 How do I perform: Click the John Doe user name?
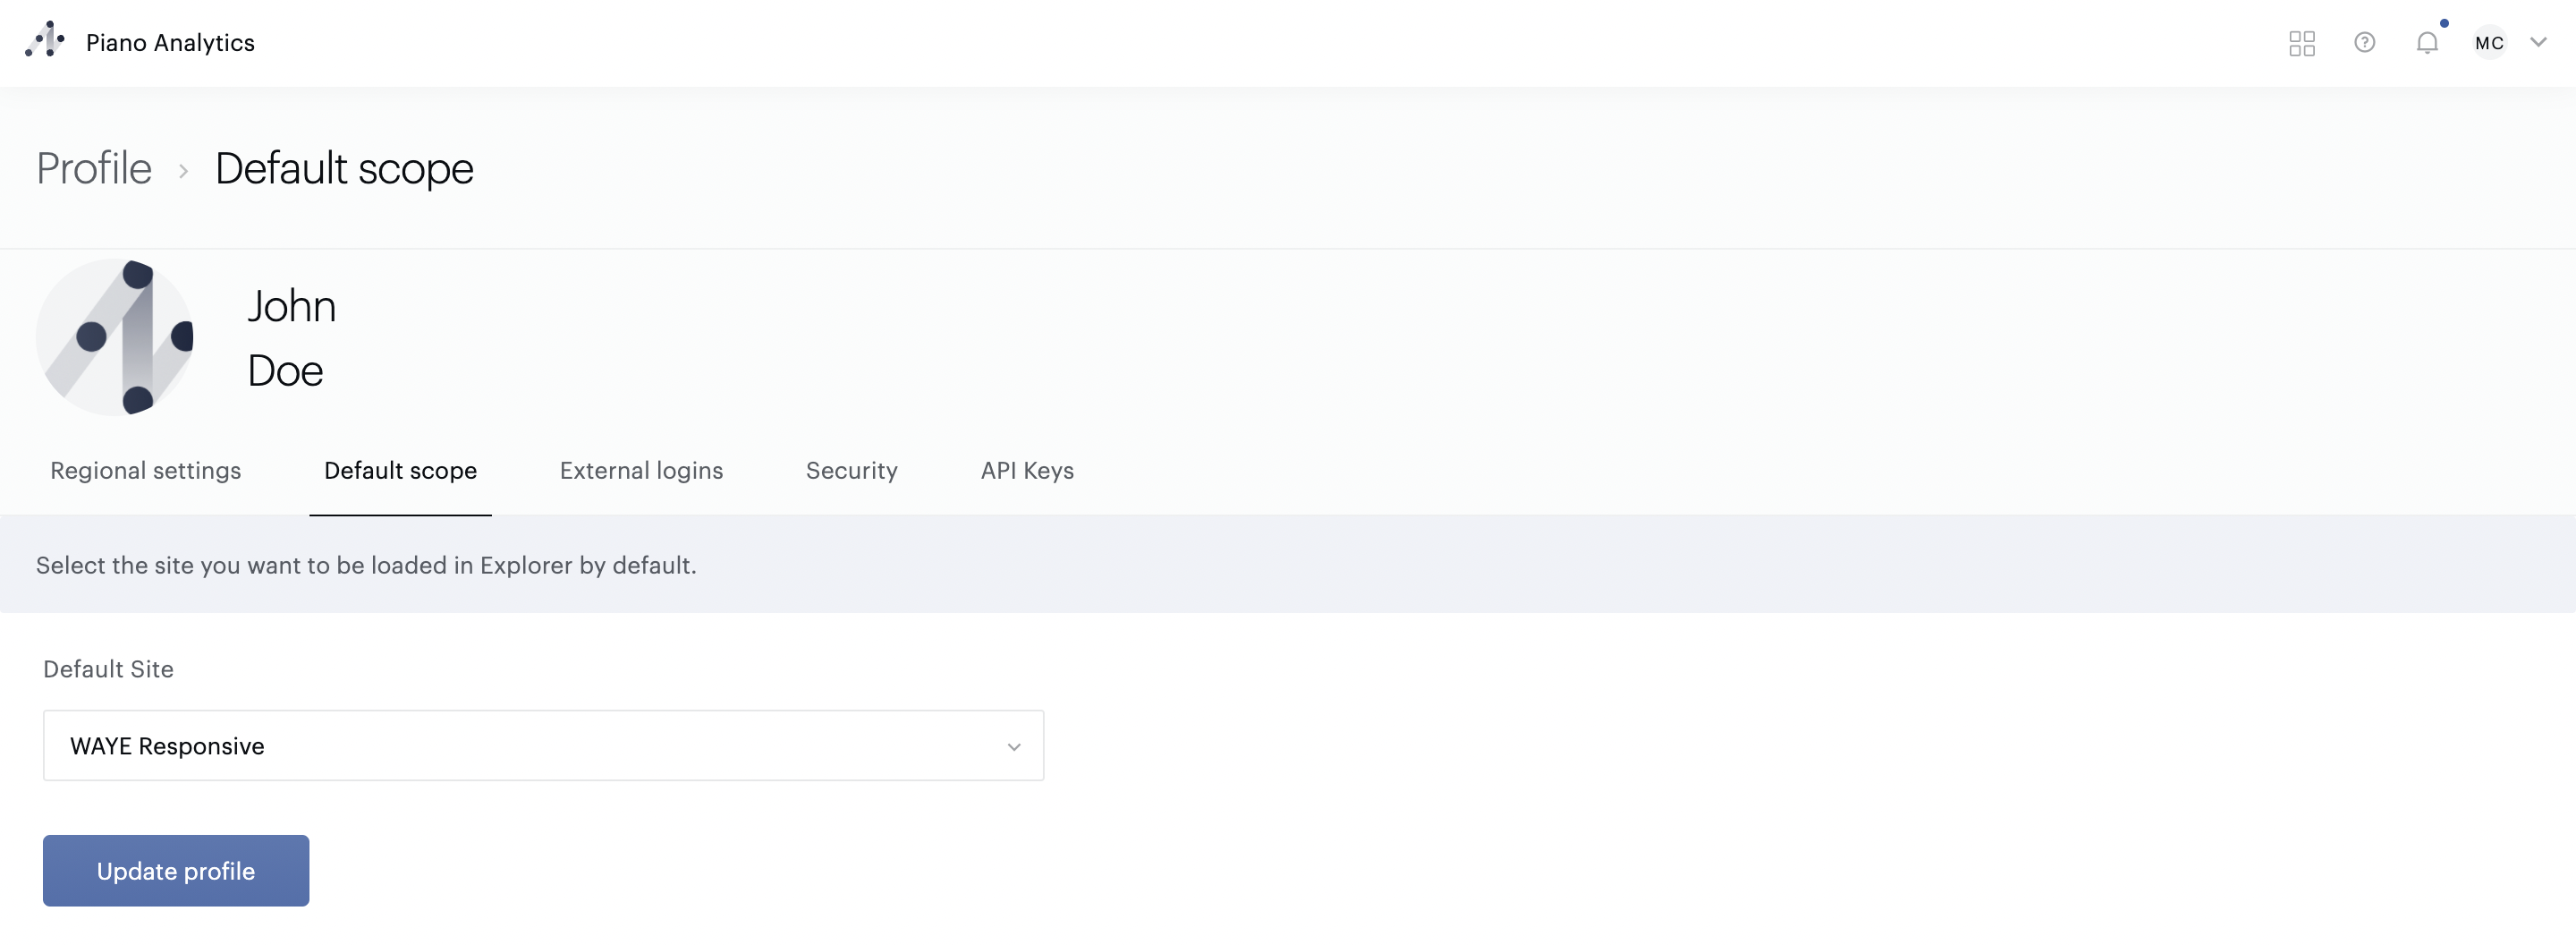(291, 338)
